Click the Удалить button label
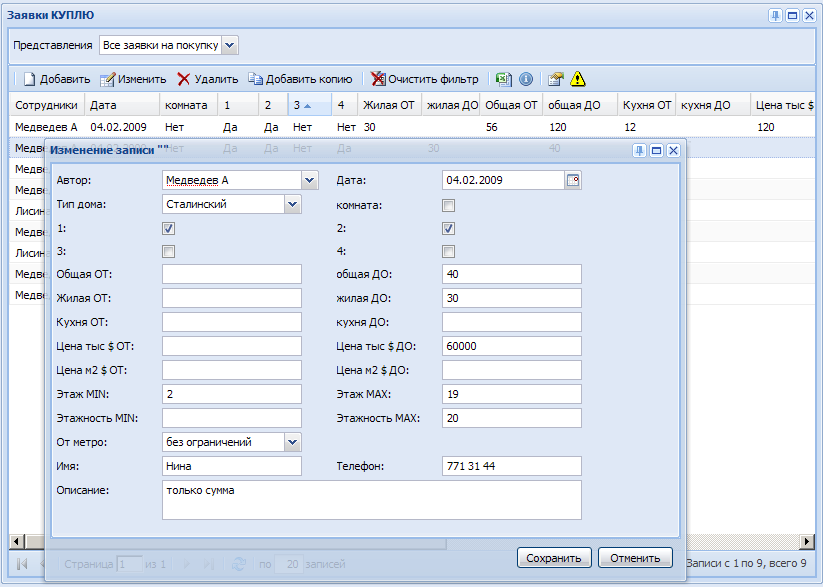Viewport: 823px width, 587px height. (x=216, y=79)
